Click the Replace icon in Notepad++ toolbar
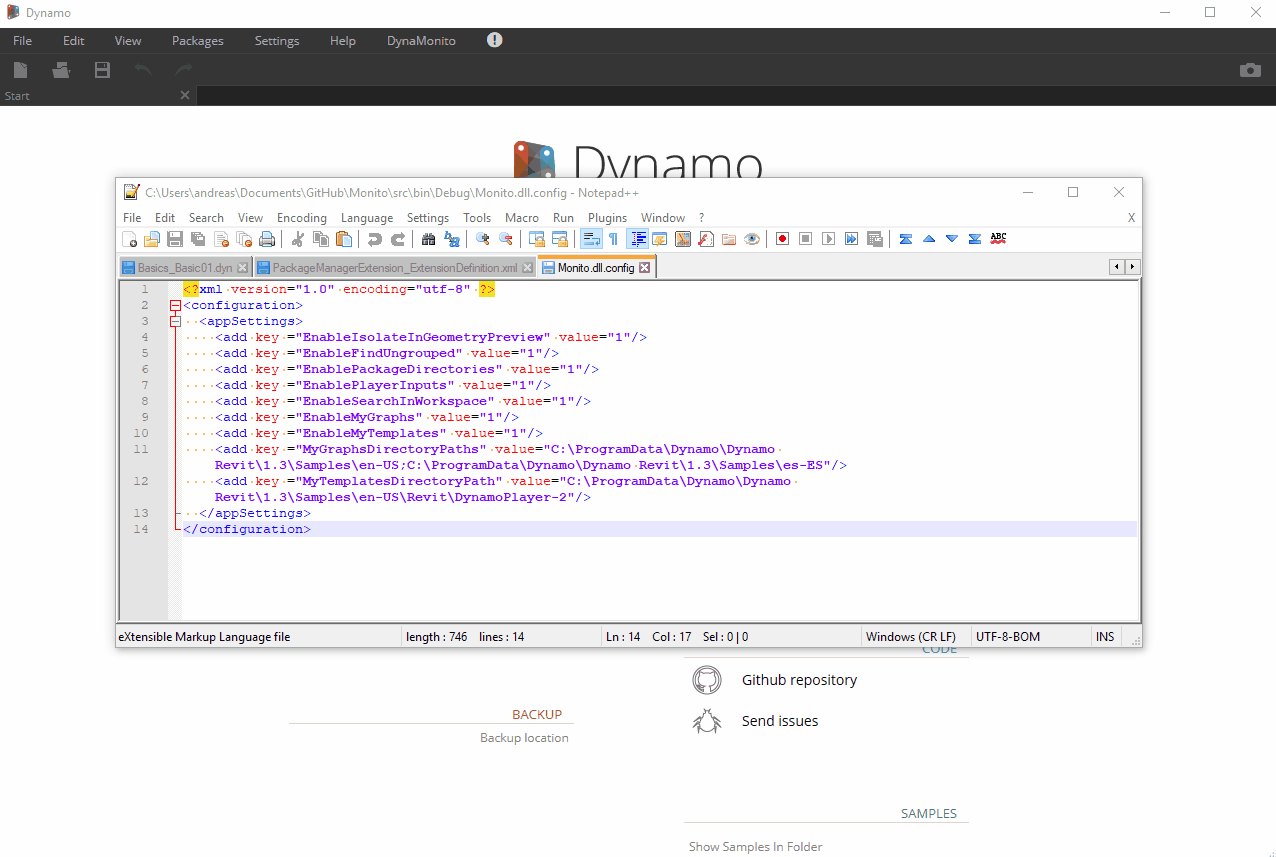 [452, 239]
